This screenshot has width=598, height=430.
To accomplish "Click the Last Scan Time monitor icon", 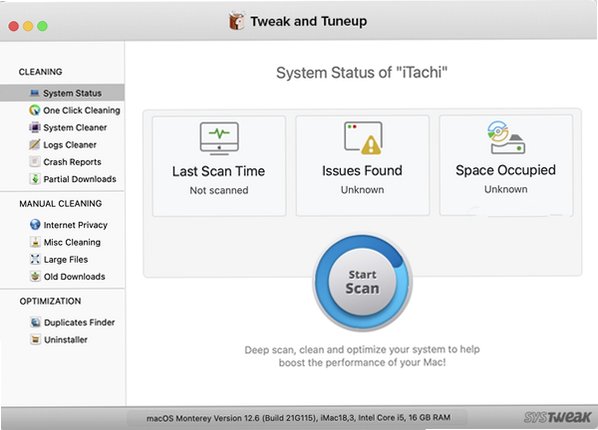I will [219, 139].
